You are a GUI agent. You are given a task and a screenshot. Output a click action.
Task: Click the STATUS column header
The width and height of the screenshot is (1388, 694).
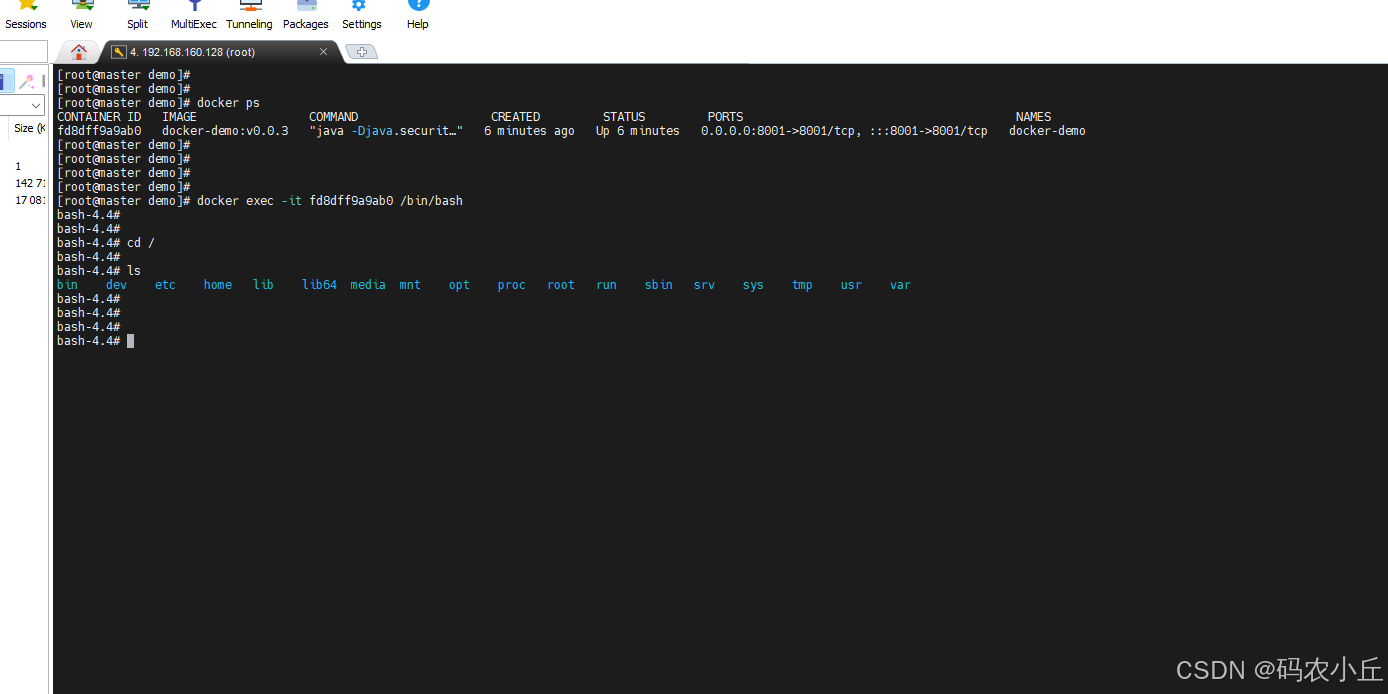[624, 117]
